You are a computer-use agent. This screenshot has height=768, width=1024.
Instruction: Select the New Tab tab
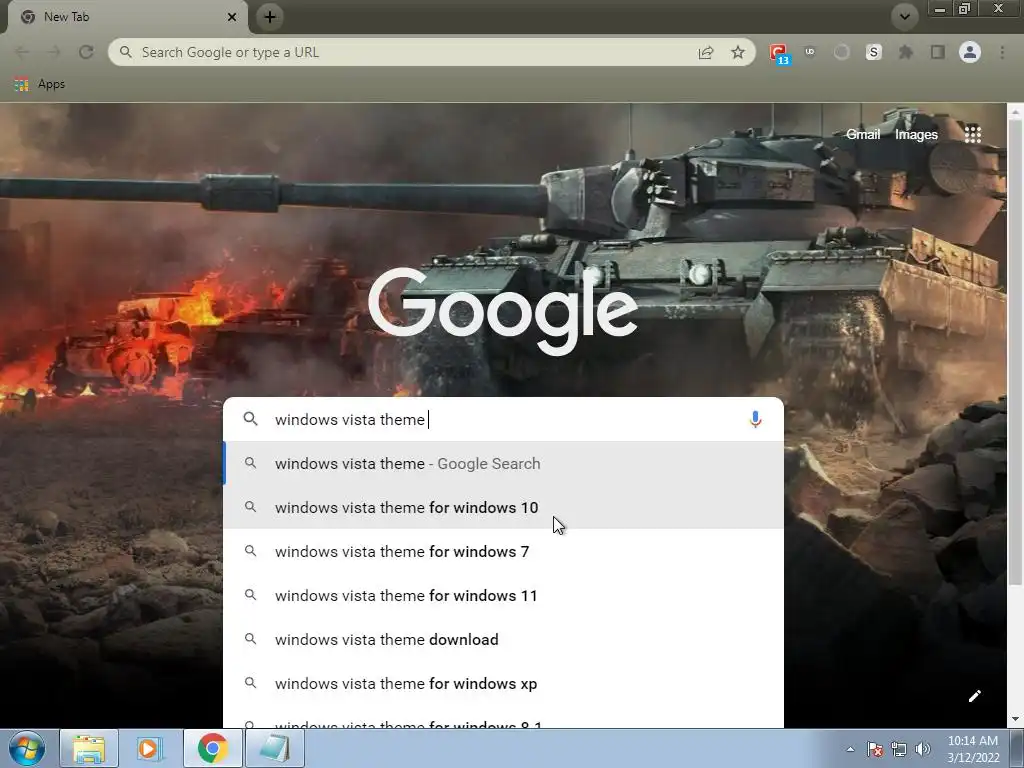127,17
